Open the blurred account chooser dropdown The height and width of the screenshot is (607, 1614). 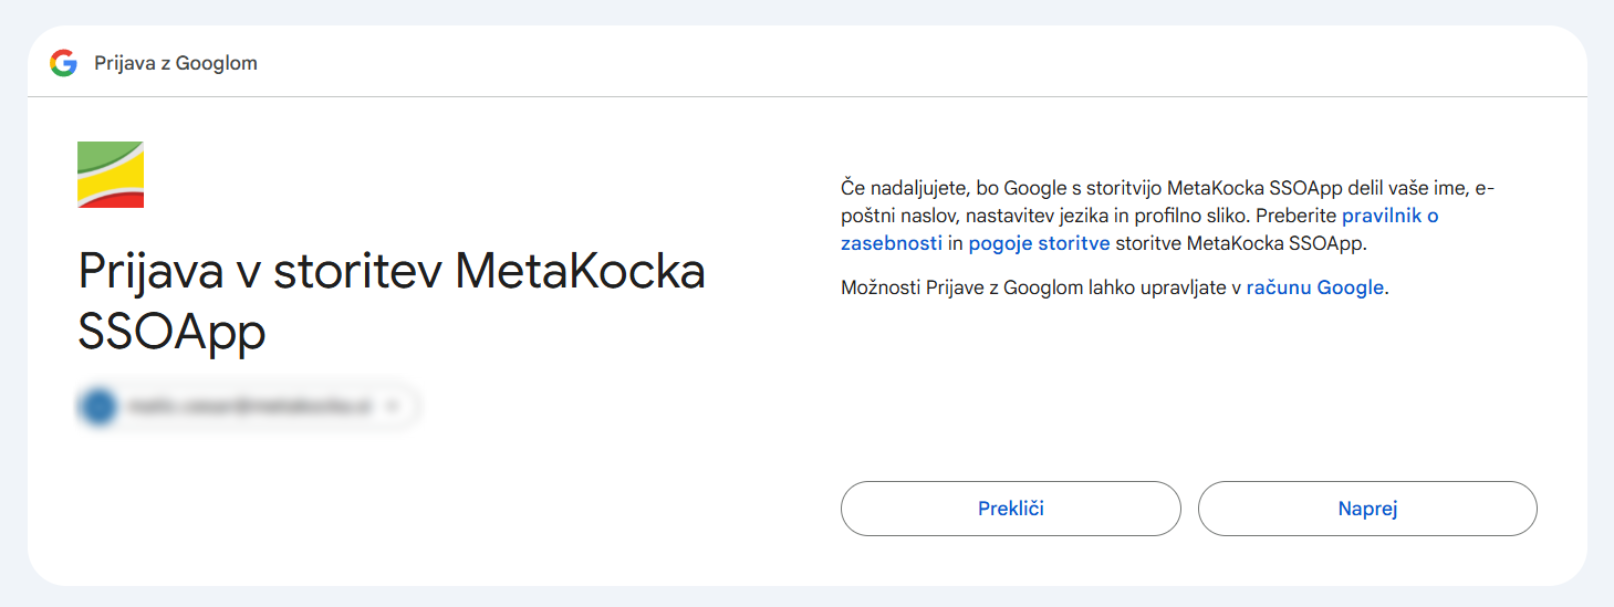coord(249,406)
